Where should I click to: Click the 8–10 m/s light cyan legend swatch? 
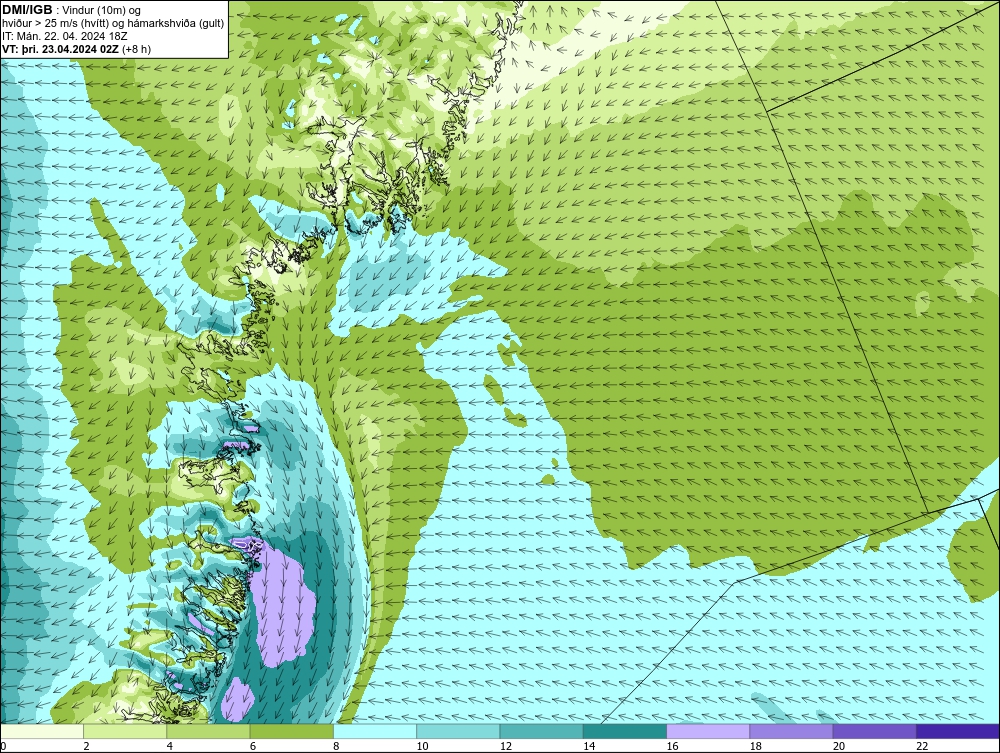coord(374,731)
